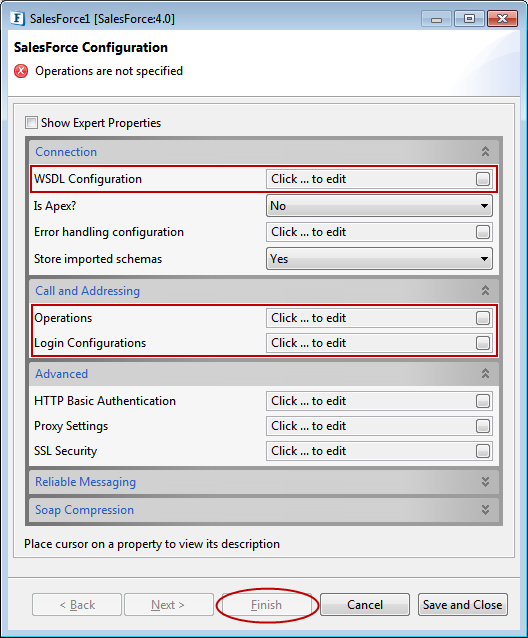The width and height of the screenshot is (528, 638).
Task: Enable Show Expert Properties checkbox
Action: coord(31,122)
